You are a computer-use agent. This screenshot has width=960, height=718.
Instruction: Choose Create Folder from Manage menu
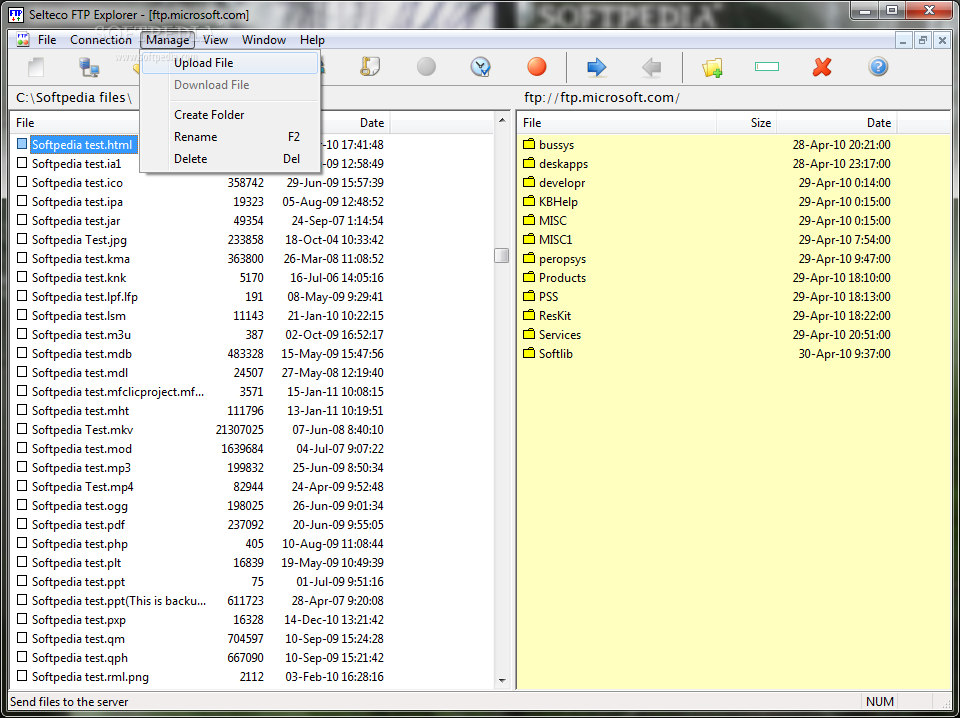(x=230, y=114)
